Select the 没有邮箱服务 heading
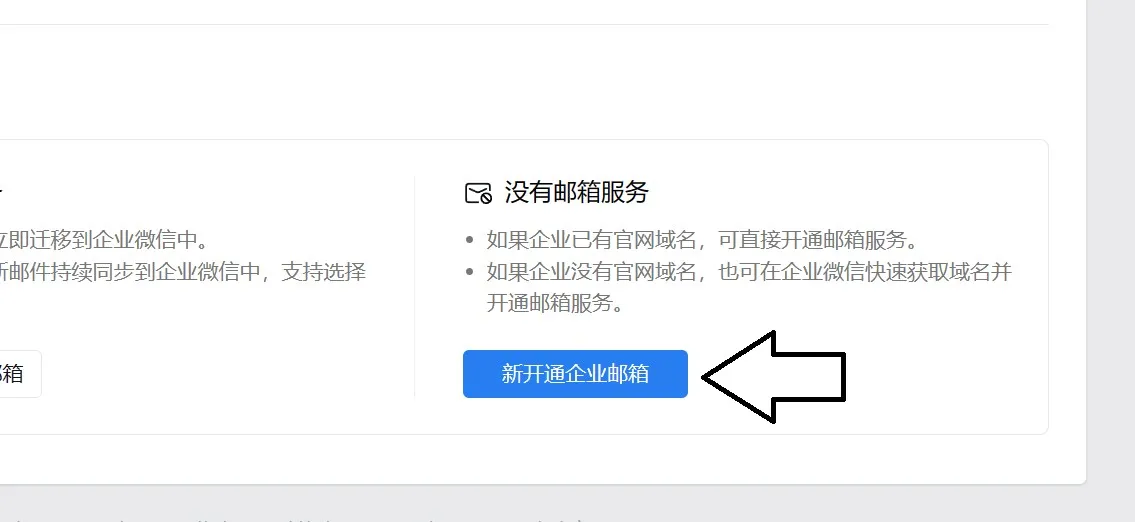Image resolution: width=1135 pixels, height=522 pixels. pos(576,193)
